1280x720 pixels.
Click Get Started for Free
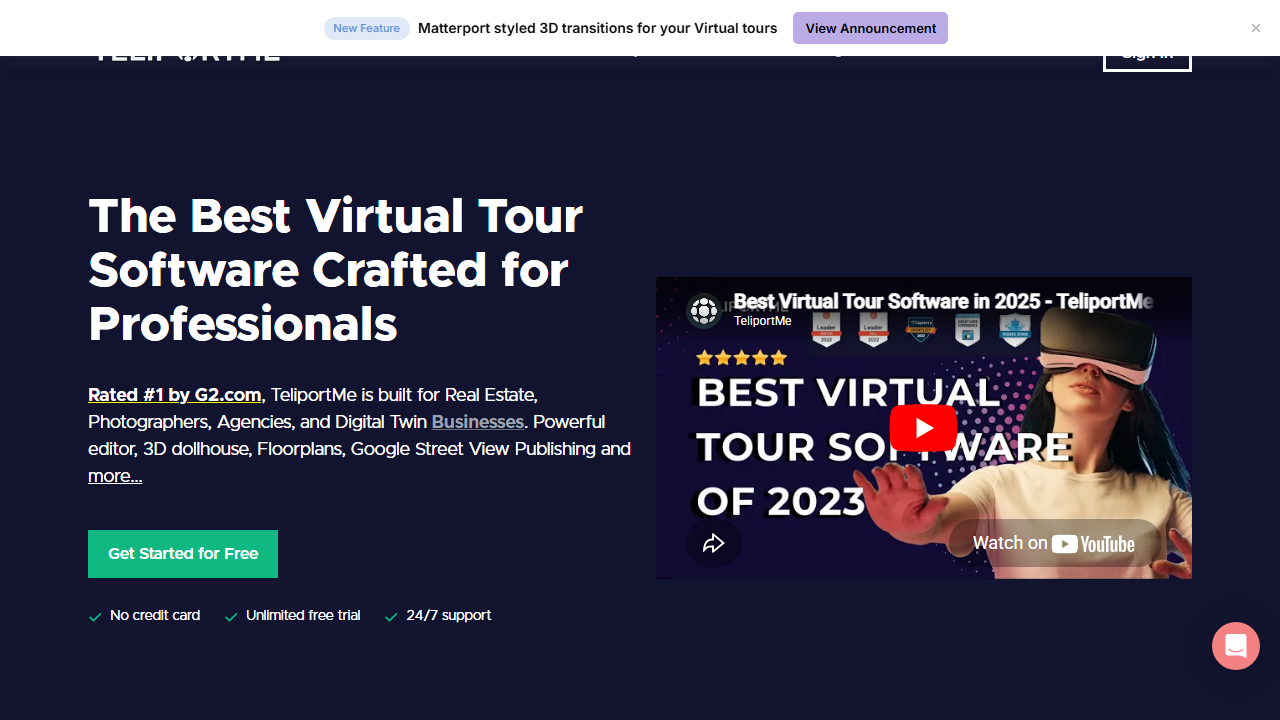click(183, 554)
